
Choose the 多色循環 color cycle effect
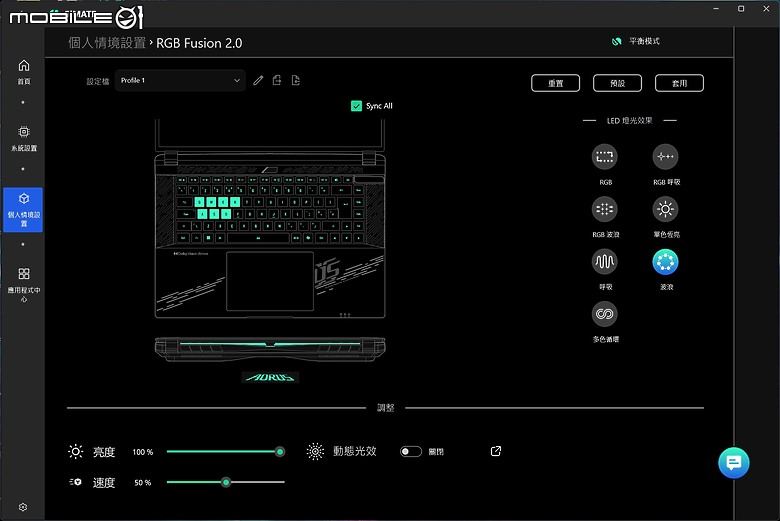coord(604,314)
